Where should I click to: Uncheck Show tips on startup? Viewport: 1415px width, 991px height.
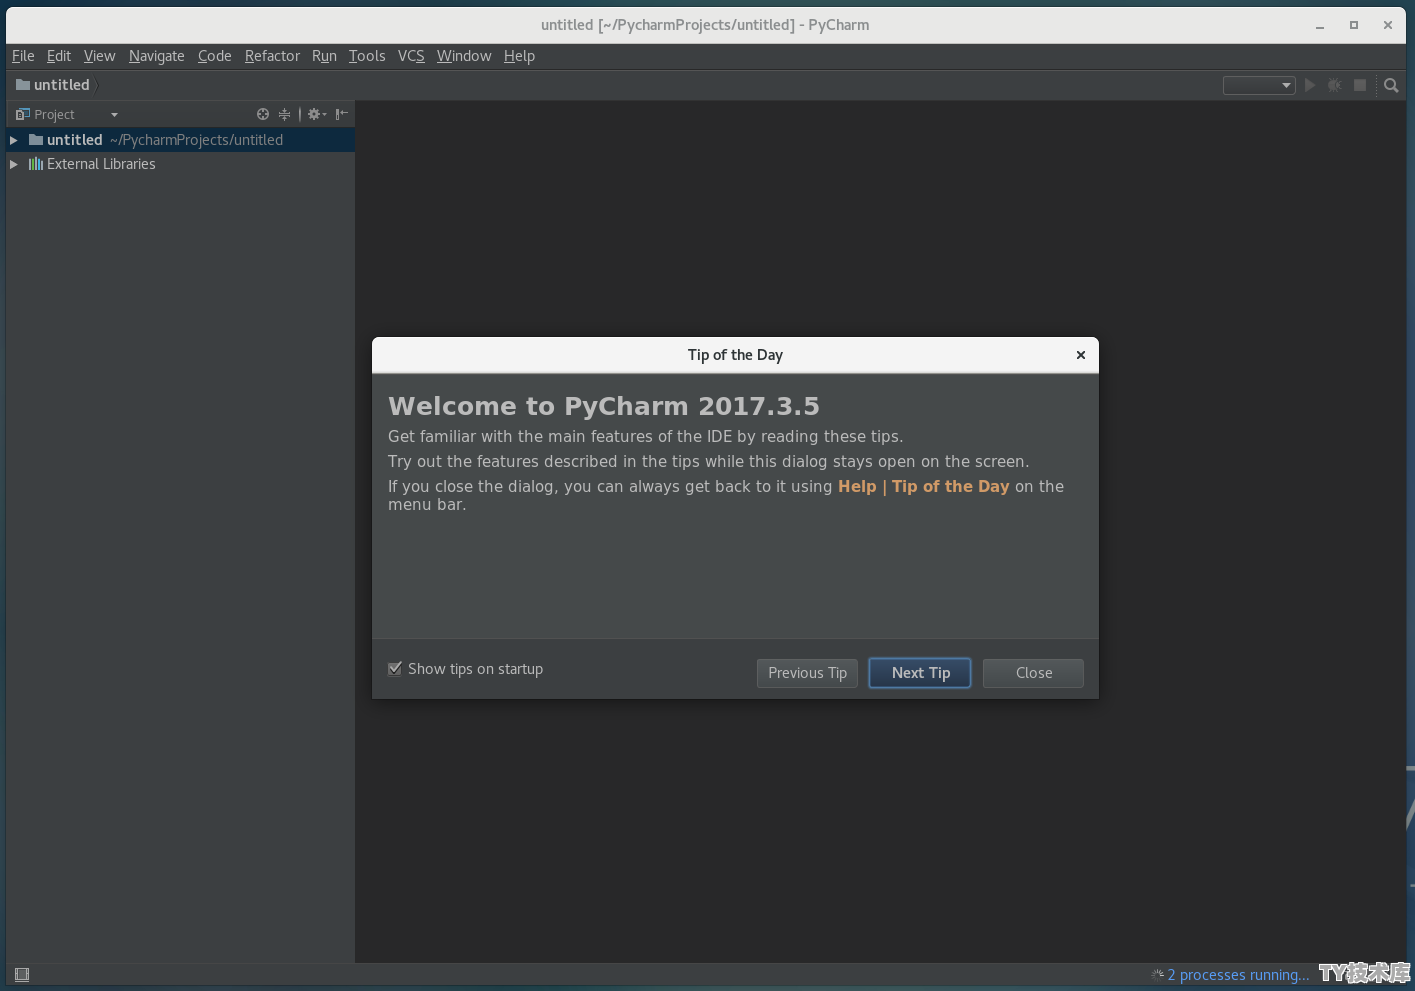pos(395,669)
